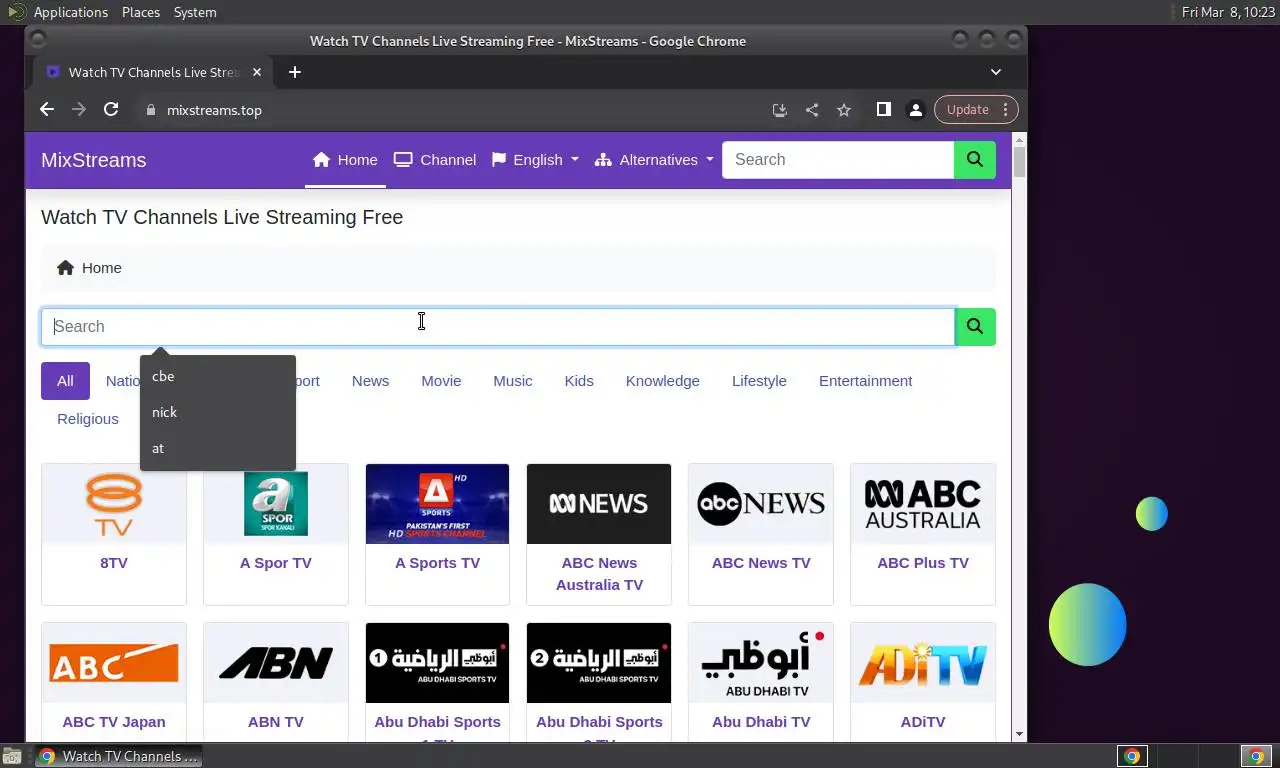This screenshot has width=1280, height=768.
Task: Open the ABC Plus TV logo thumbnail
Action: (923, 504)
